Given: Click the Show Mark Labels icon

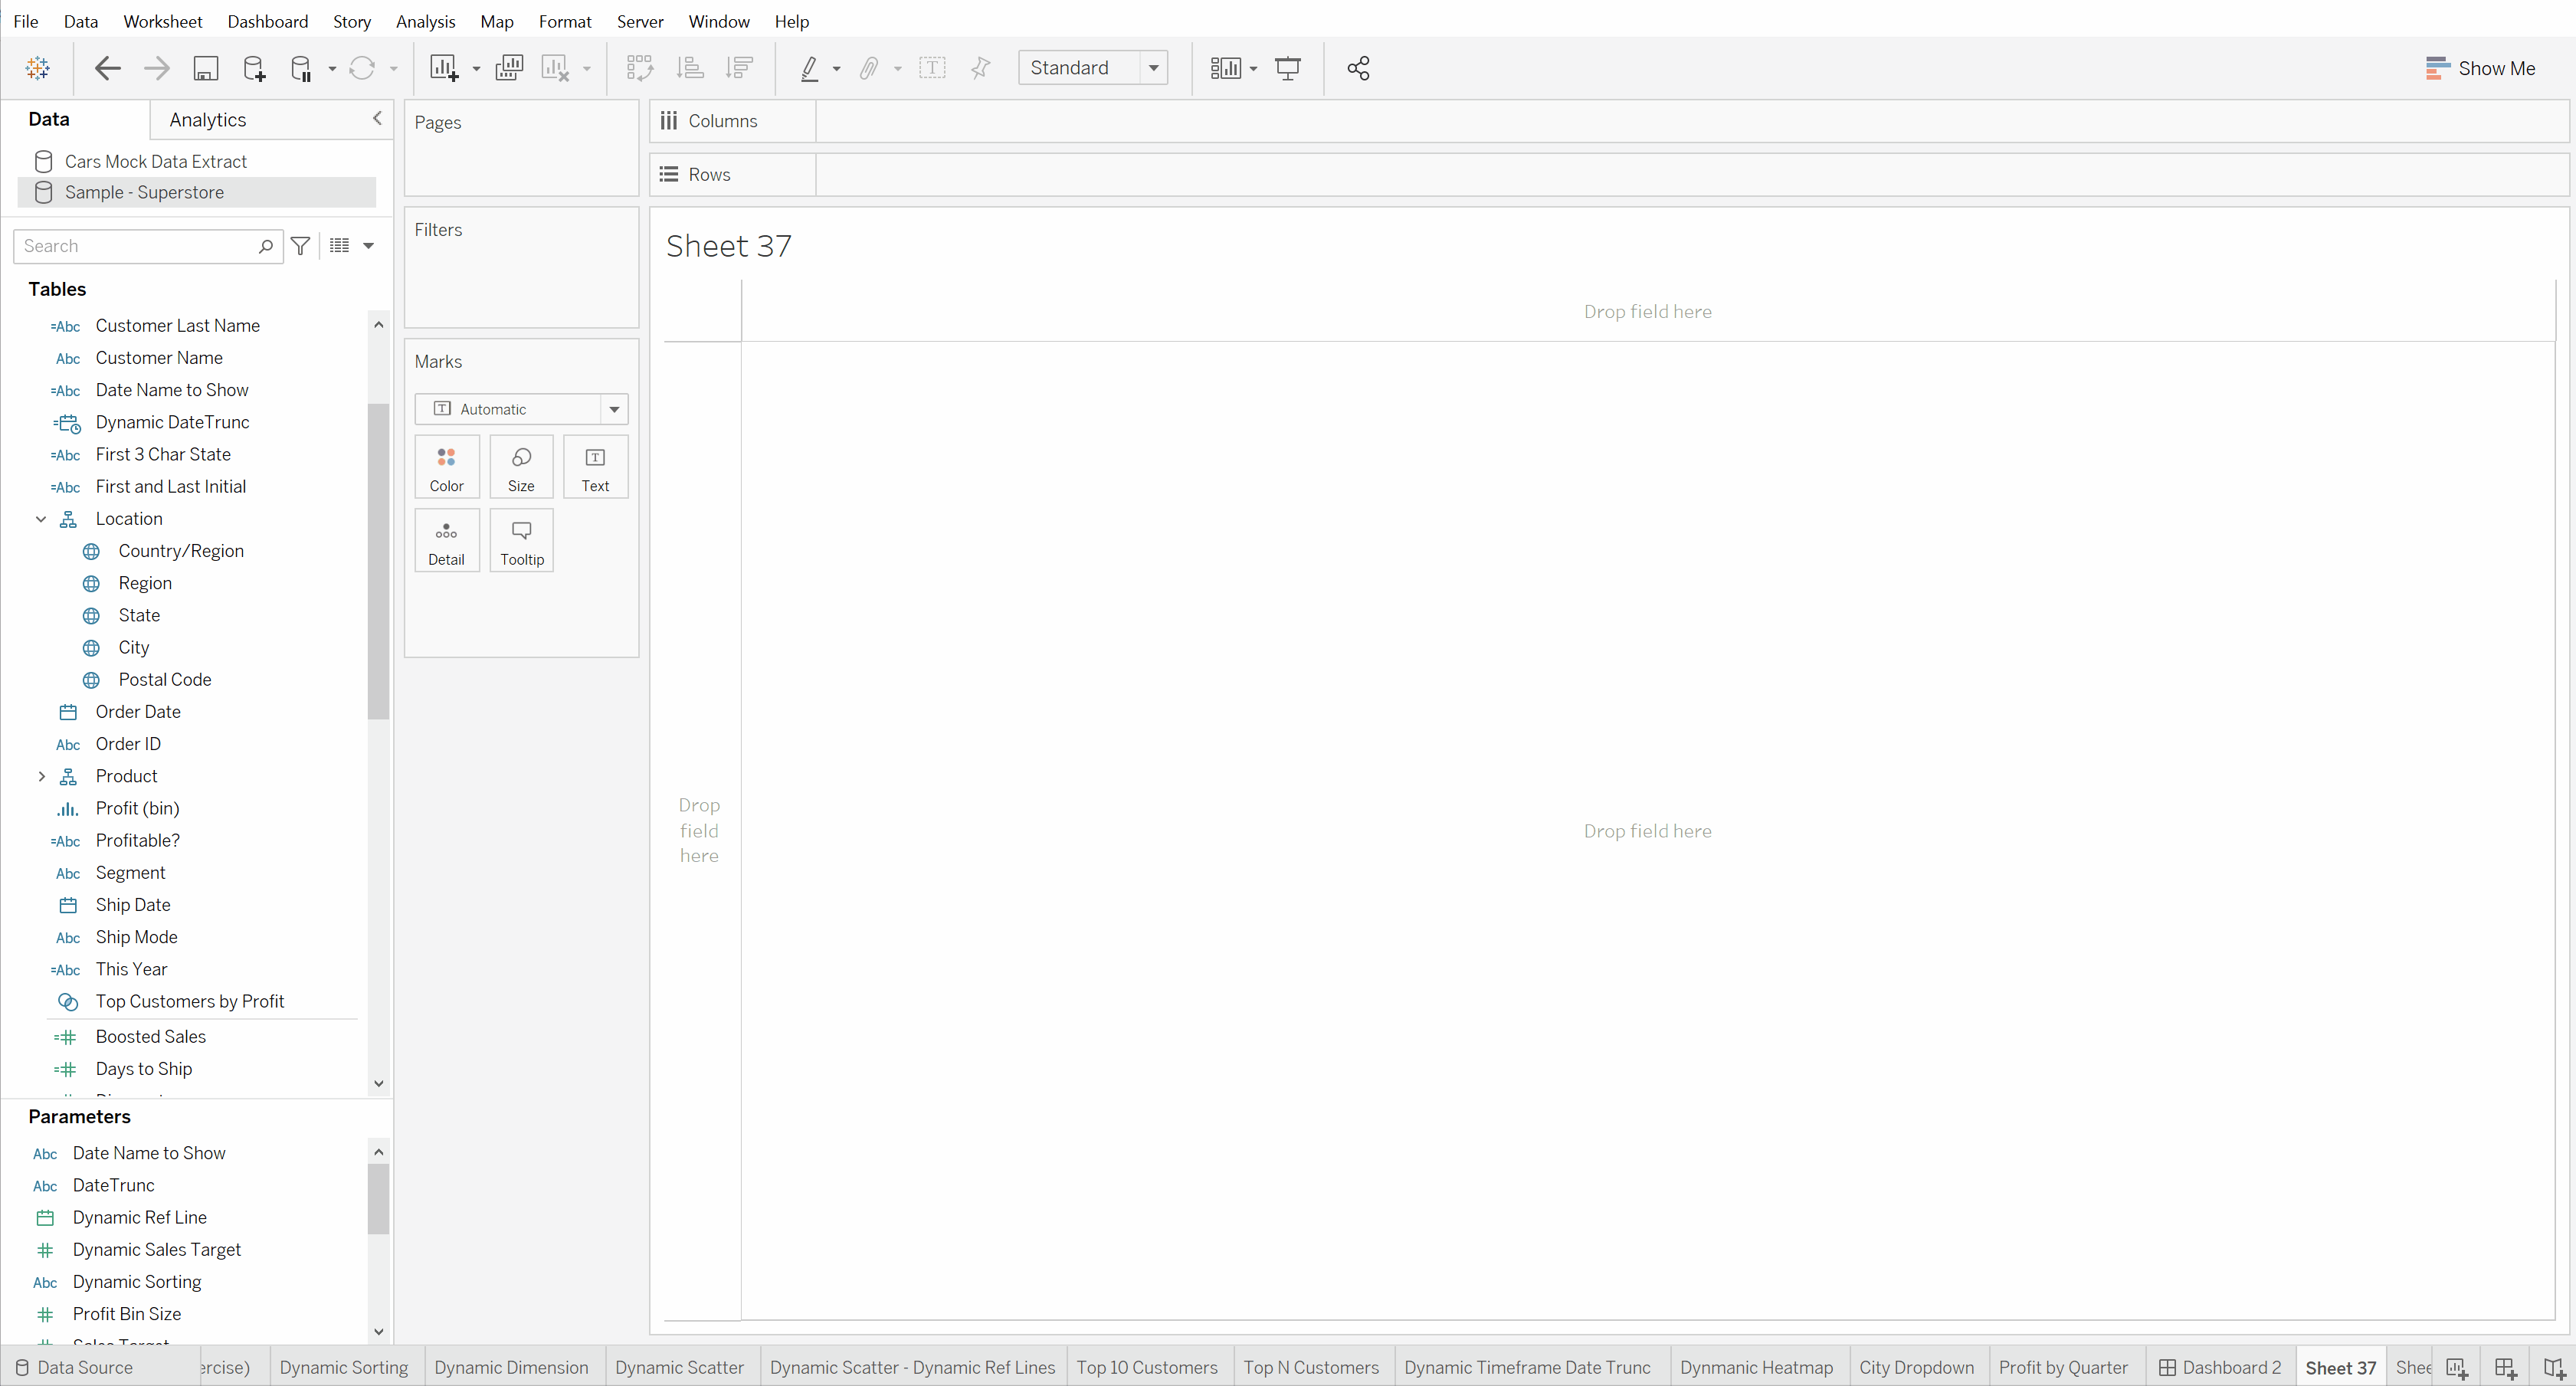Looking at the screenshot, I should coord(932,68).
